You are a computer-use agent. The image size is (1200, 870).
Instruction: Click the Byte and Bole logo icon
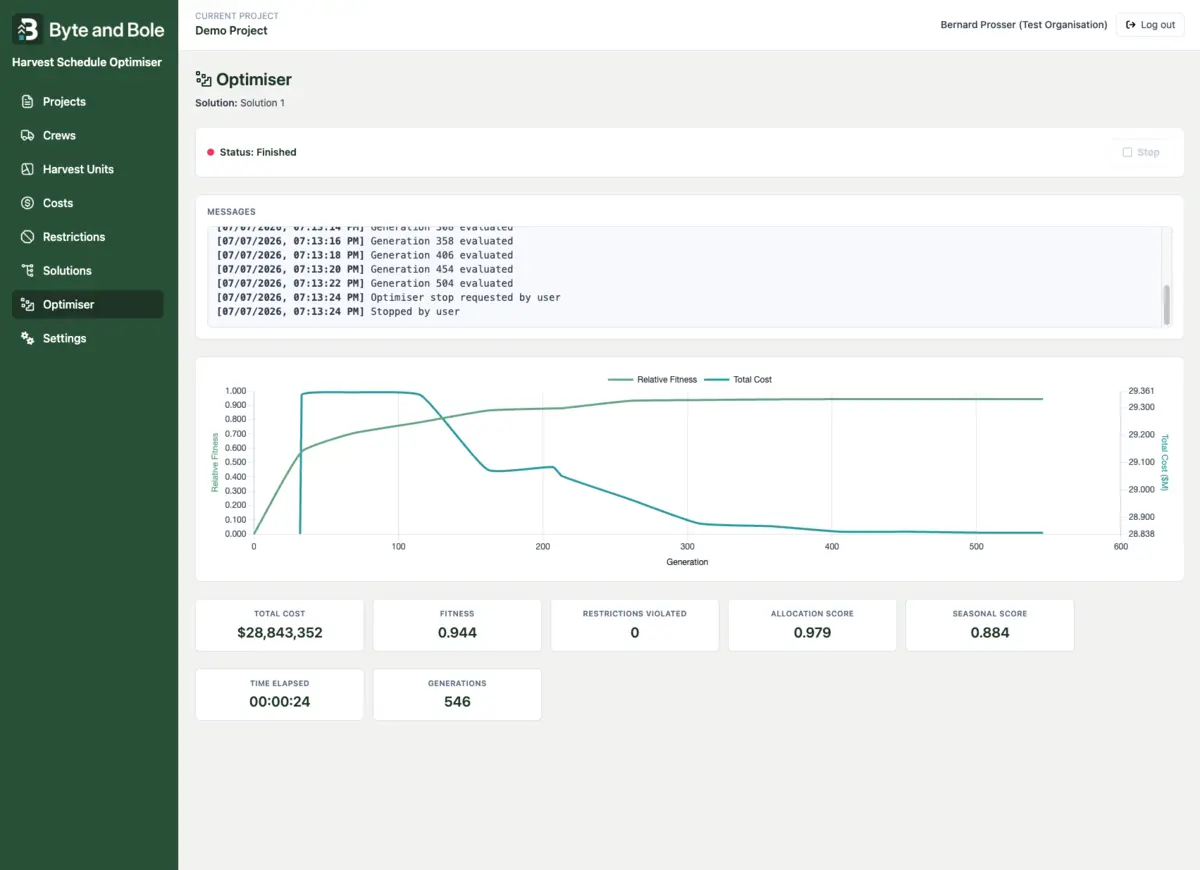(x=27, y=30)
